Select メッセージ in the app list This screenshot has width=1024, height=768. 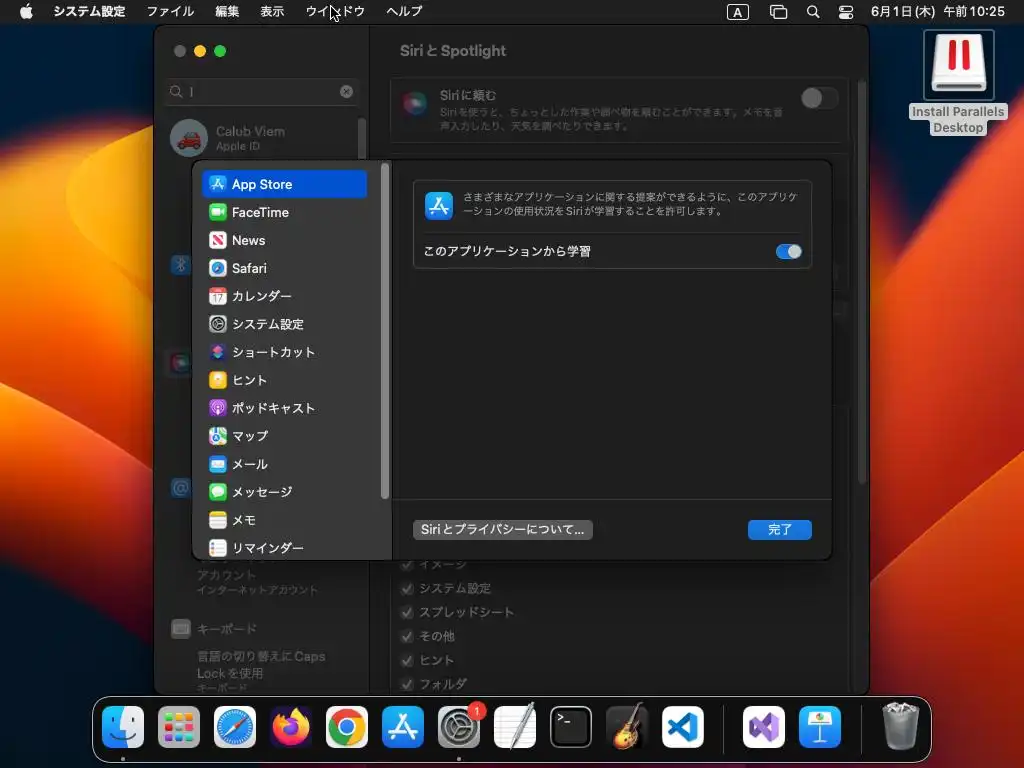[x=285, y=492]
